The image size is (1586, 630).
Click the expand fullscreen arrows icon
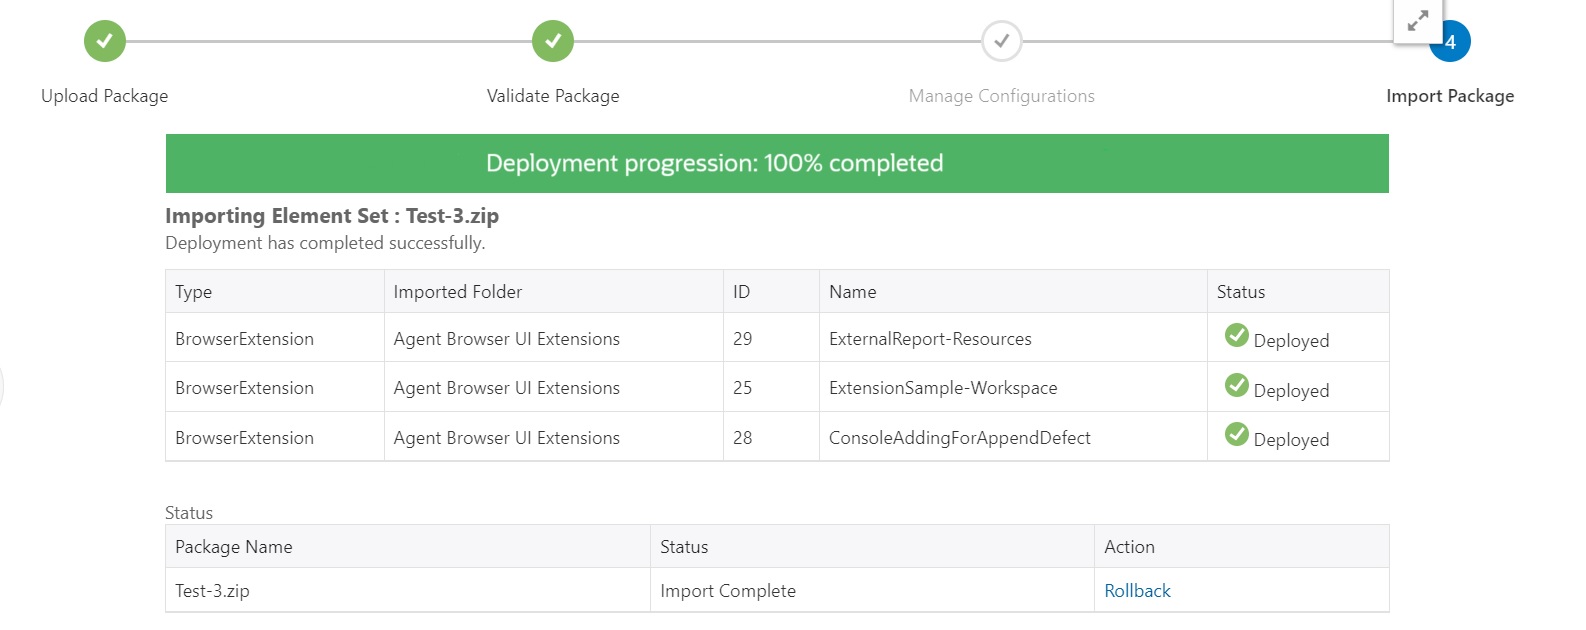tap(1418, 21)
